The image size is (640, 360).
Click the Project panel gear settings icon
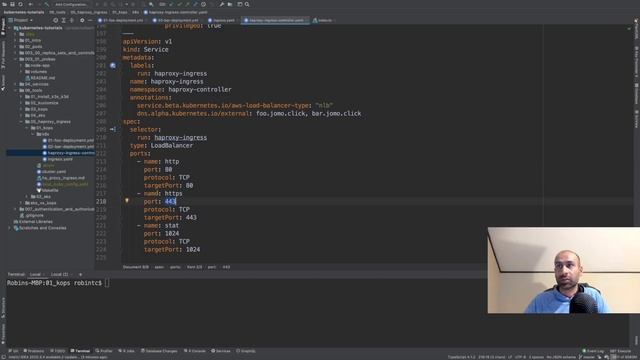click(x=82, y=20)
